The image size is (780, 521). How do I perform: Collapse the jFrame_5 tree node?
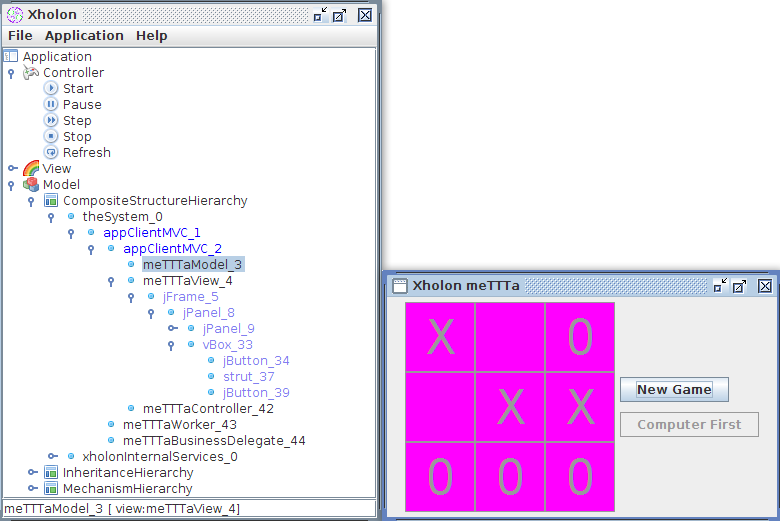pyautogui.click(x=131, y=297)
